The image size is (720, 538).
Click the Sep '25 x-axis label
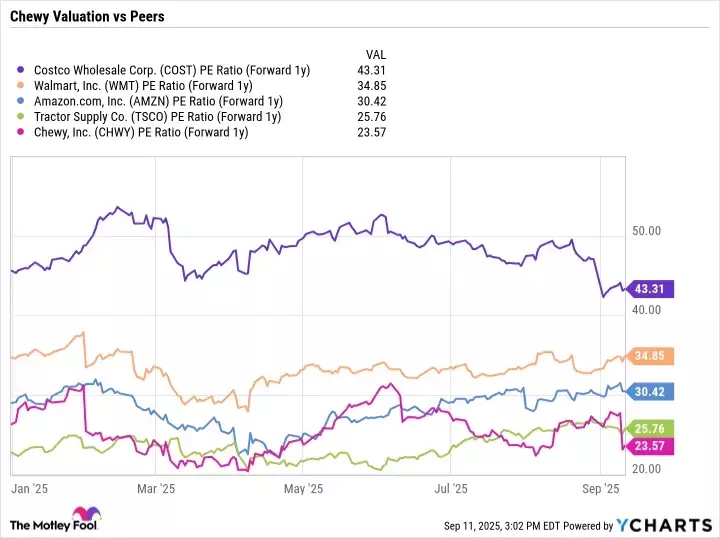click(x=600, y=490)
